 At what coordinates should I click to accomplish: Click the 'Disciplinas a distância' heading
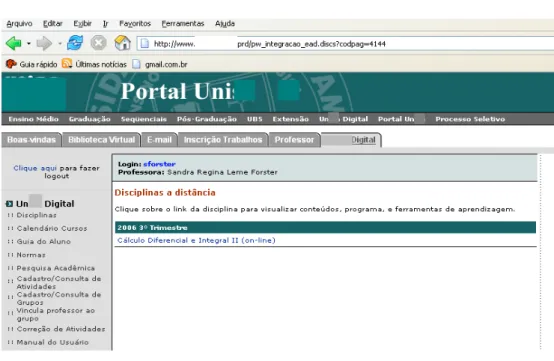tap(165, 193)
